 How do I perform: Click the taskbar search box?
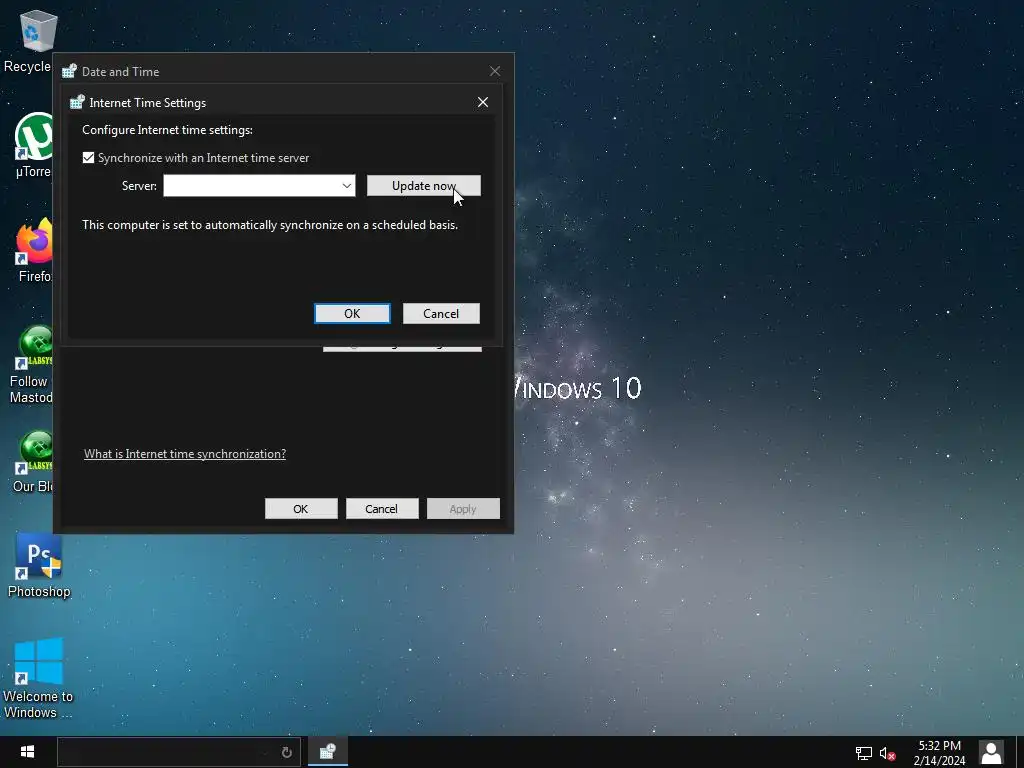click(x=178, y=752)
